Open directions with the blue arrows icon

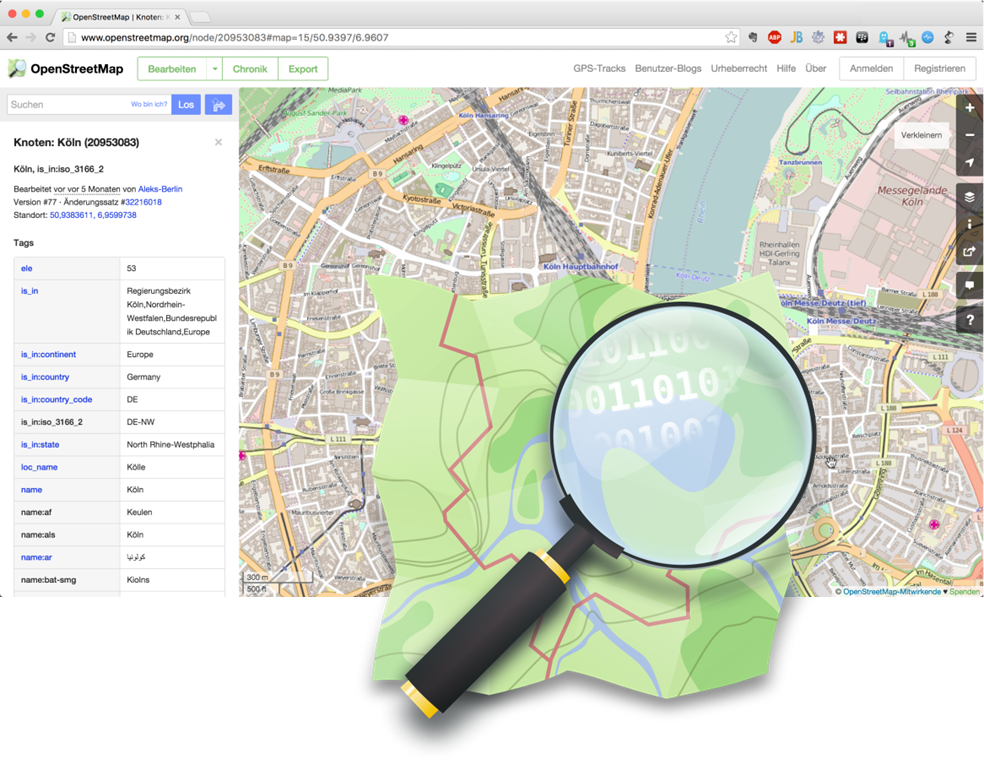[x=218, y=105]
